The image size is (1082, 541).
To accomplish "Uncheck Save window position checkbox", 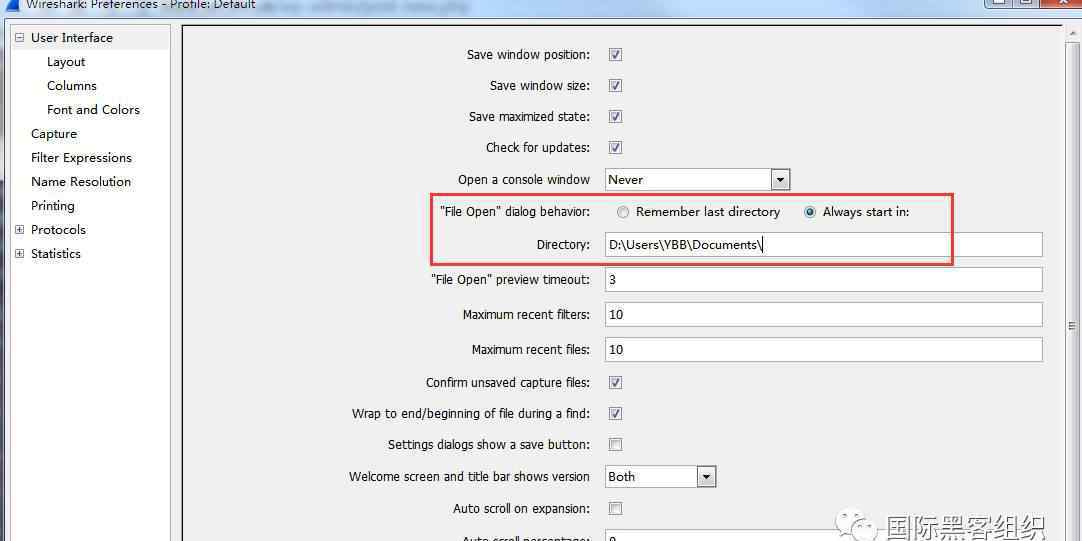I will click(x=616, y=55).
